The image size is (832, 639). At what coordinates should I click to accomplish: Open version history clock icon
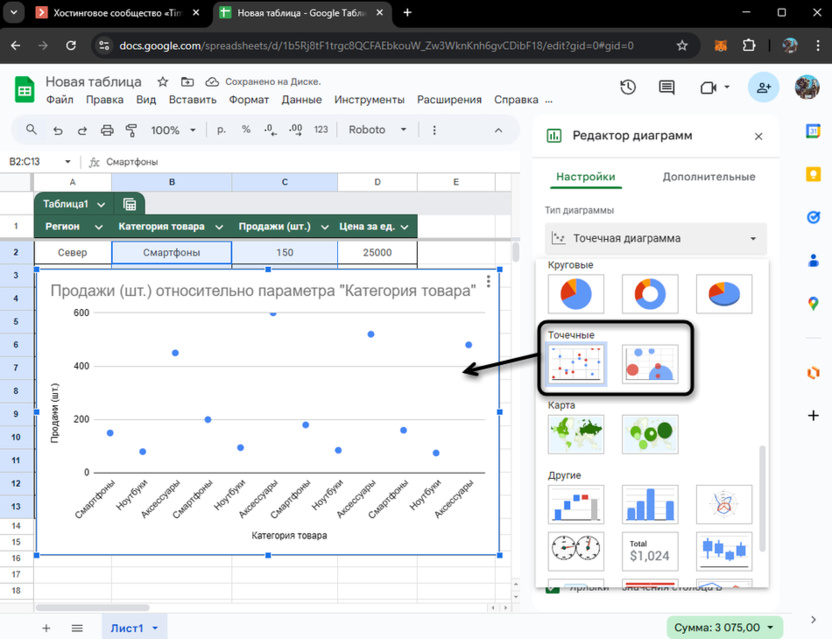628,88
